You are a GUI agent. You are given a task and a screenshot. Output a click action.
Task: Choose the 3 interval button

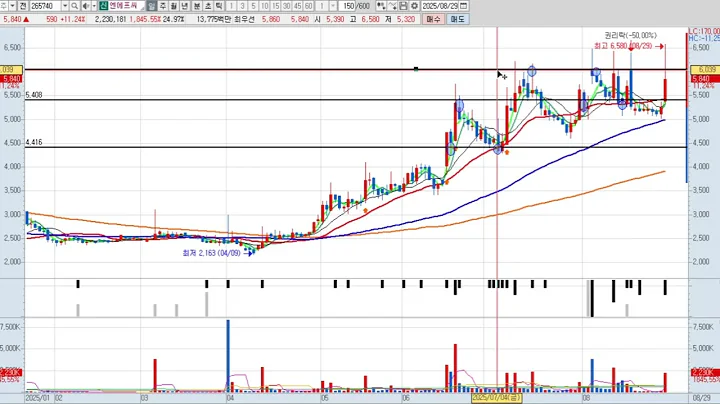click(242, 6)
